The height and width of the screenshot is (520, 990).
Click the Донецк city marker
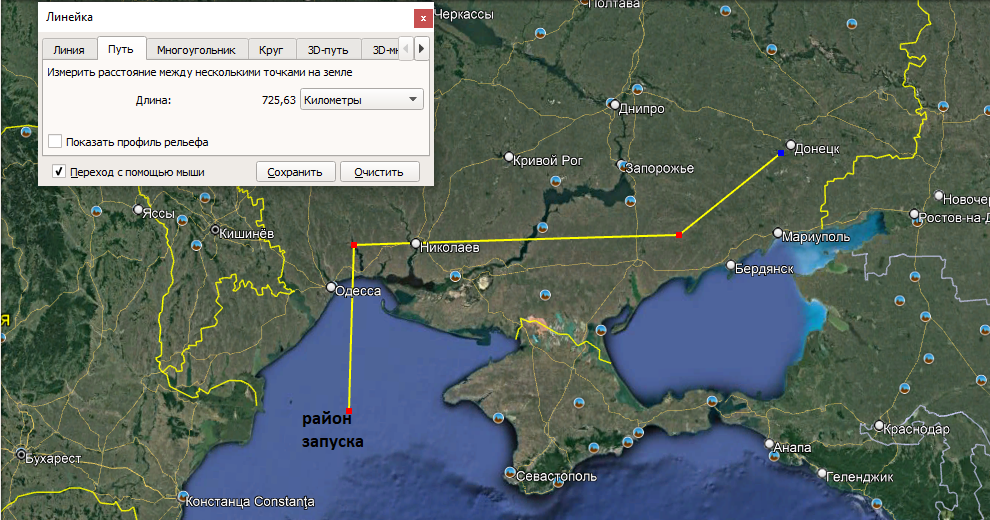tap(790, 145)
